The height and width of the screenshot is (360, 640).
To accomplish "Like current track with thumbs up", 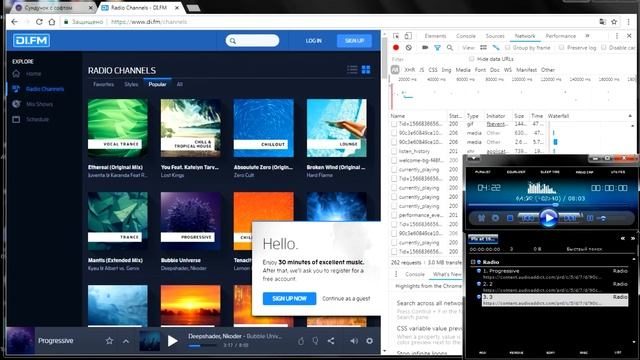I will point(301,341).
